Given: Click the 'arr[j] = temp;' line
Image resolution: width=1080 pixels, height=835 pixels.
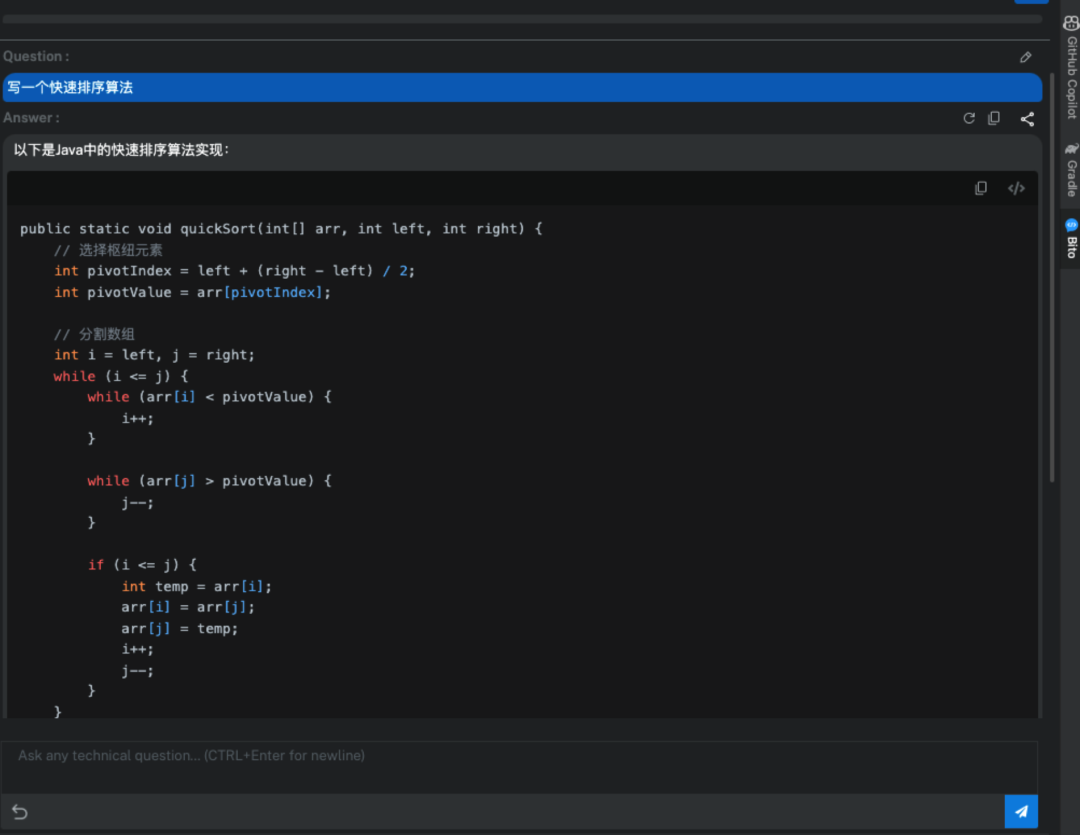Looking at the screenshot, I should 180,628.
